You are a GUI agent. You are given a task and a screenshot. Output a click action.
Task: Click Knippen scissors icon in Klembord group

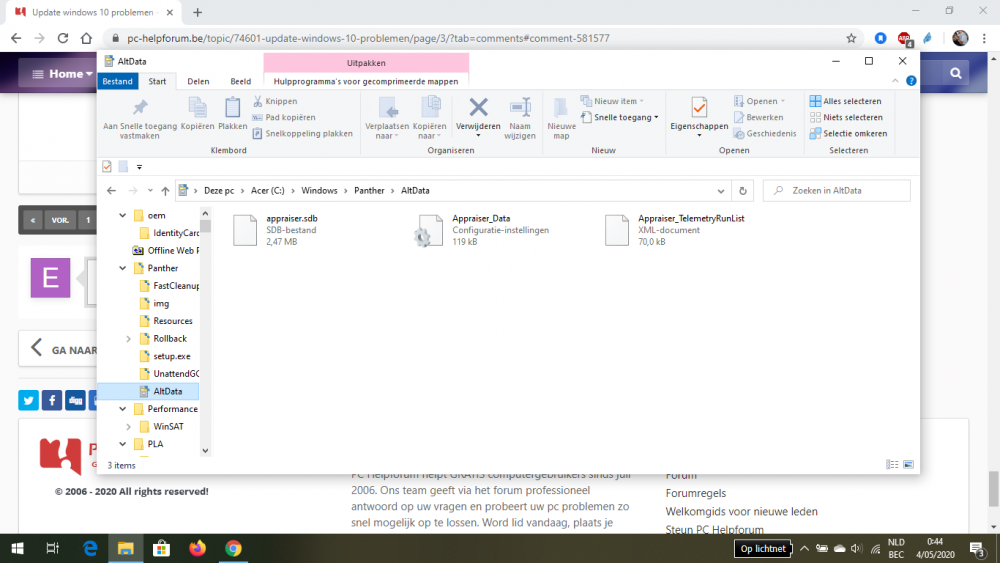click(x=259, y=101)
